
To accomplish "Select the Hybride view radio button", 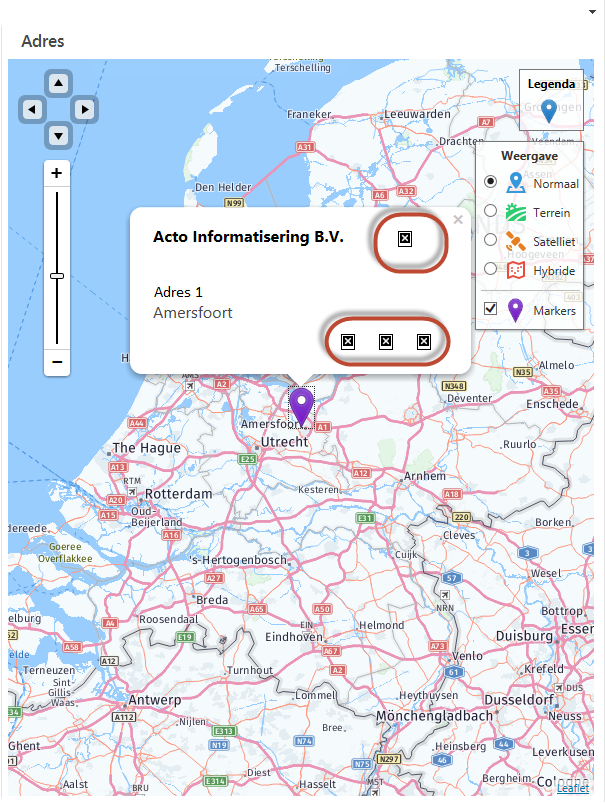I will tap(490, 268).
